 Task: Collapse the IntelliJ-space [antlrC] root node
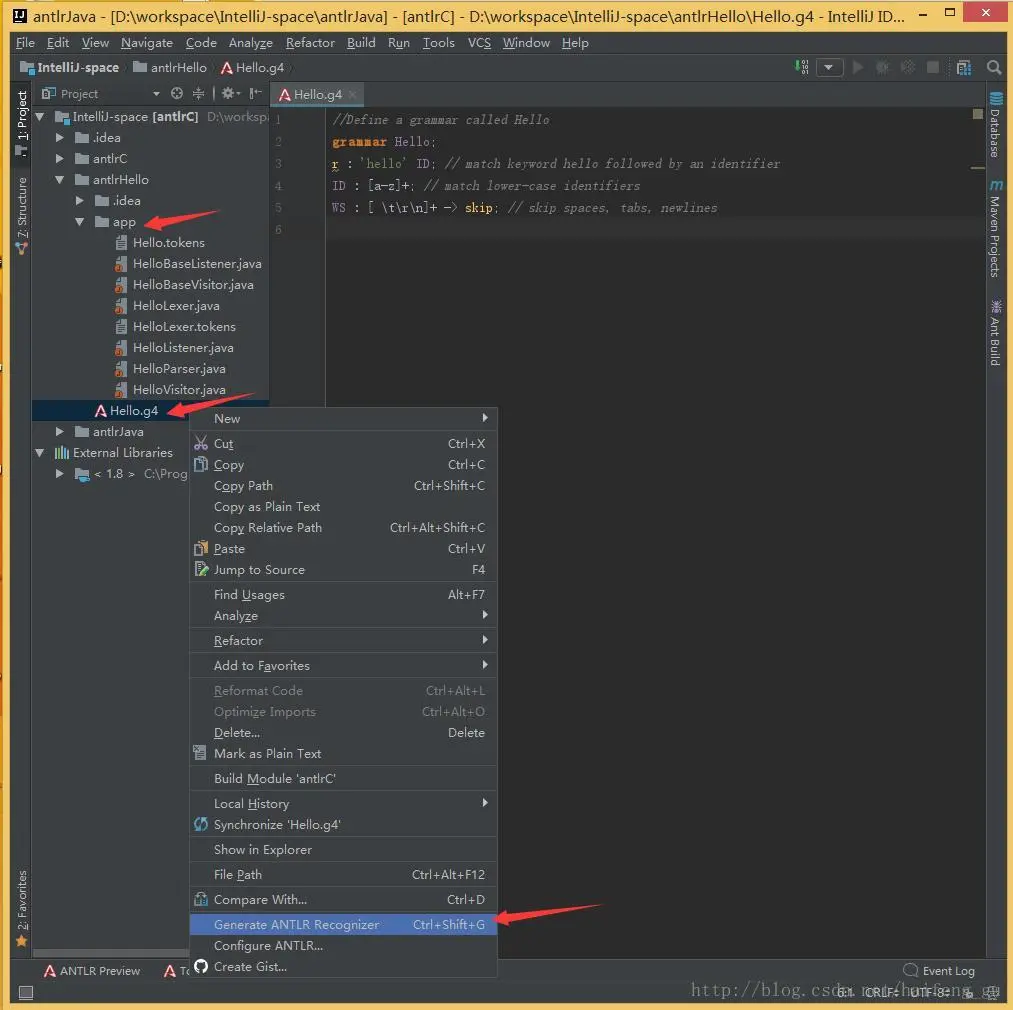[40, 117]
